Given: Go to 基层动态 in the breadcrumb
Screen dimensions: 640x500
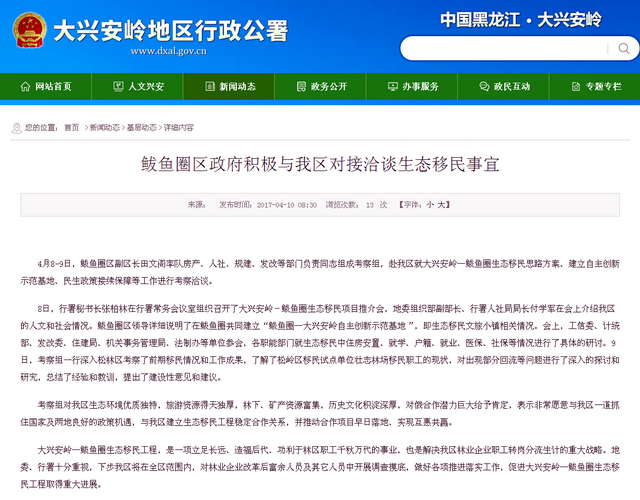Looking at the screenshot, I should click(x=142, y=128).
